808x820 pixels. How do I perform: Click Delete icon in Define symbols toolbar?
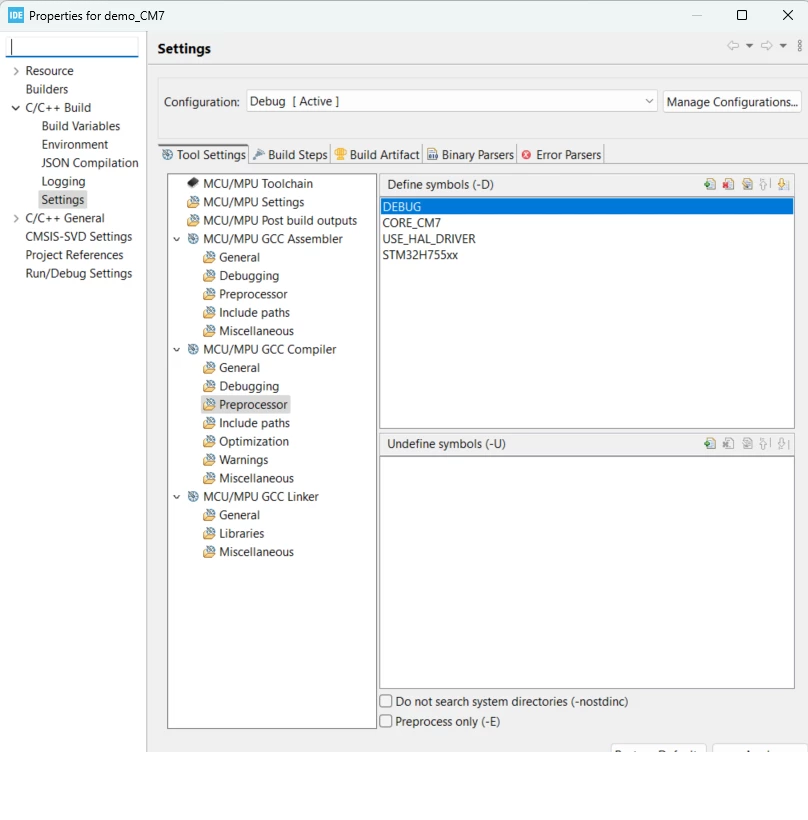[728, 184]
